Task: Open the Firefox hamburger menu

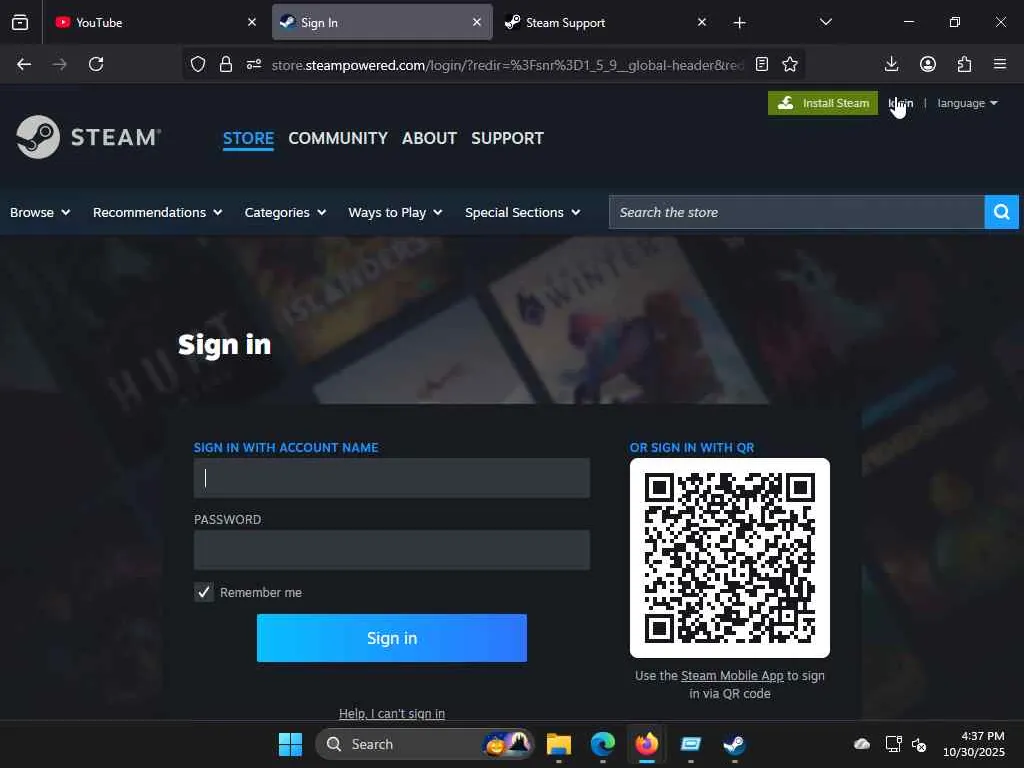Action: [x=1000, y=64]
